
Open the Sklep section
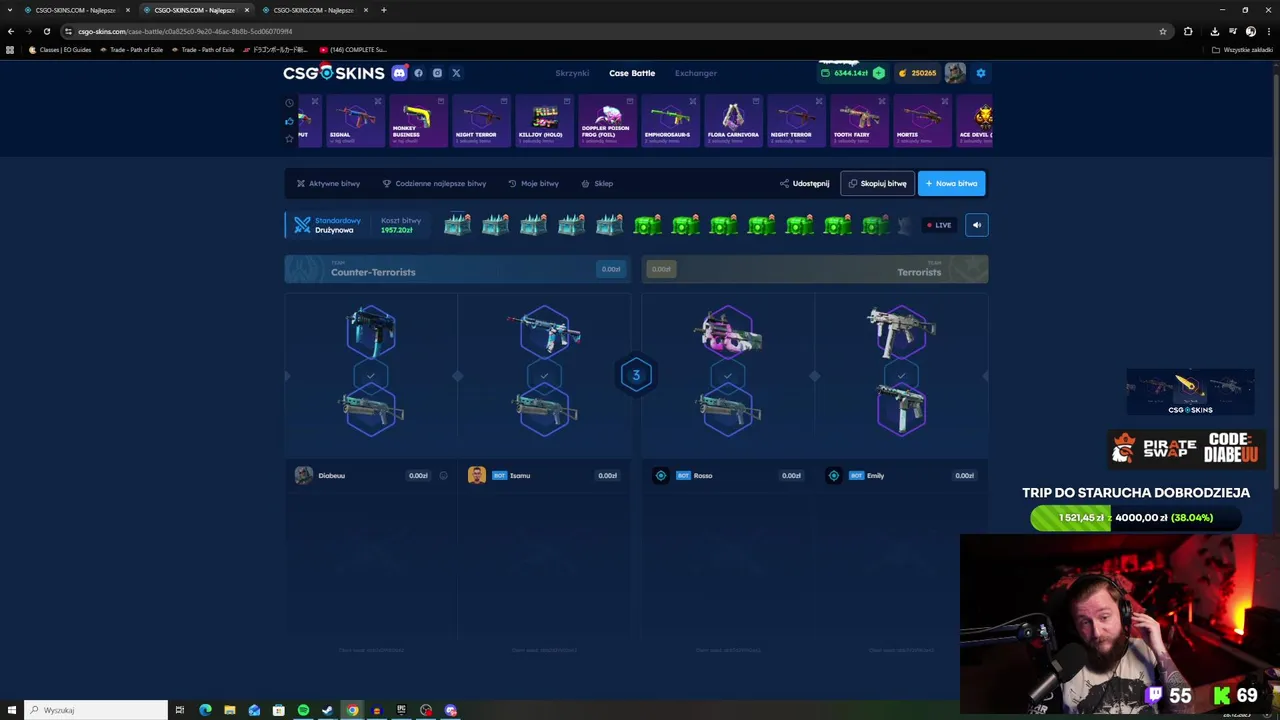(x=597, y=184)
